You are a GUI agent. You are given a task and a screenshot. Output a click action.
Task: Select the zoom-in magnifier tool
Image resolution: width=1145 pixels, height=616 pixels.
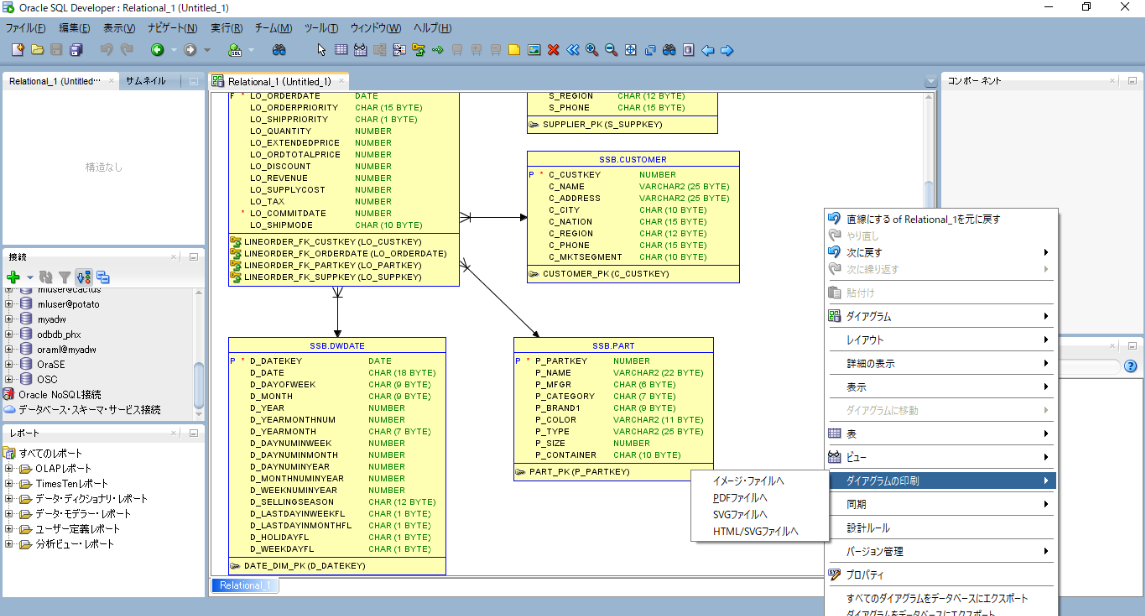[x=591, y=49]
